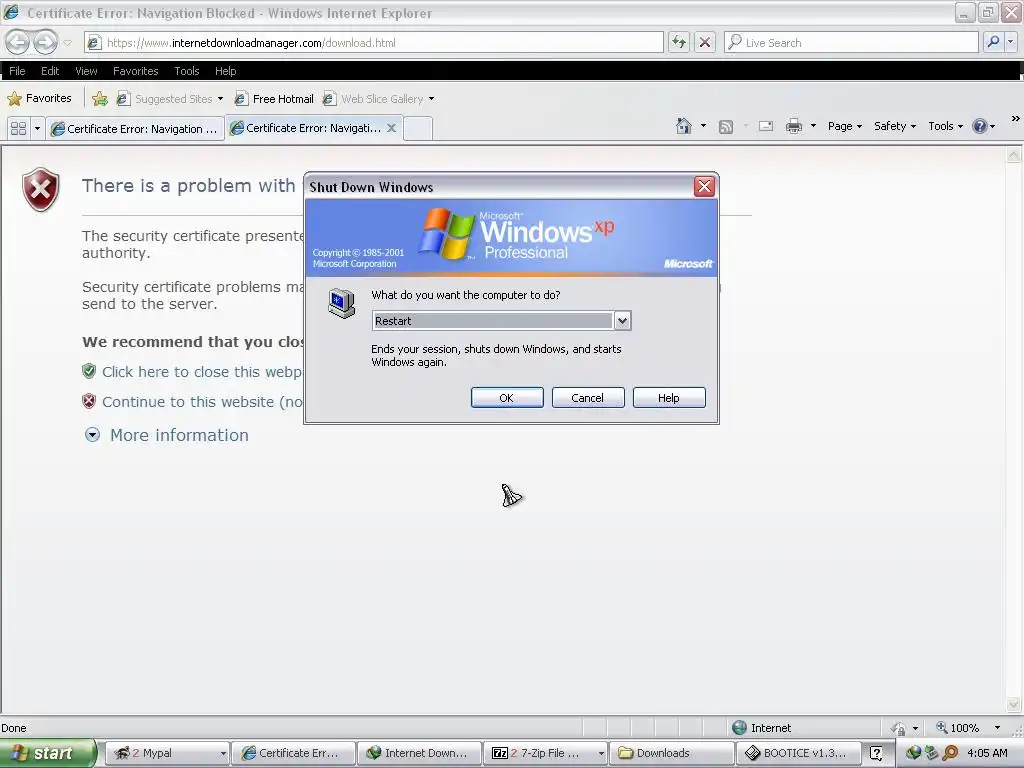Click 'Continue to this website' link

pos(202,402)
